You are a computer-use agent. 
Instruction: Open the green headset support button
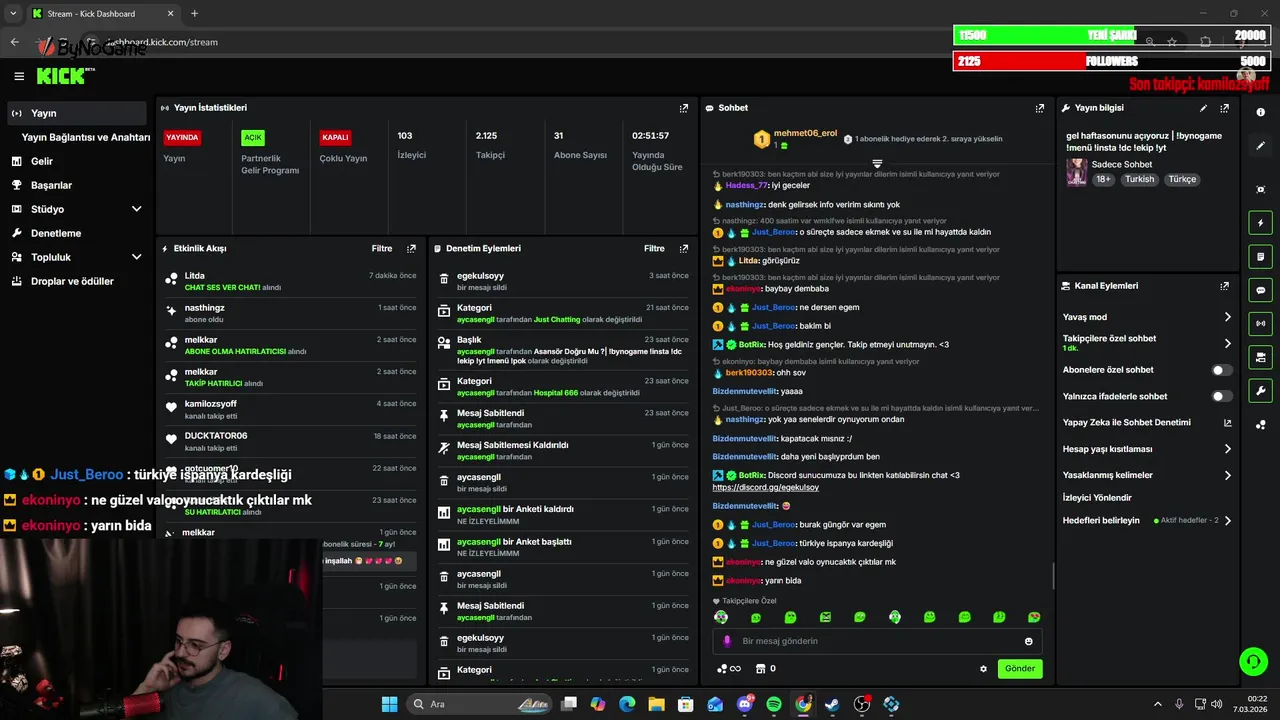[1253, 661]
